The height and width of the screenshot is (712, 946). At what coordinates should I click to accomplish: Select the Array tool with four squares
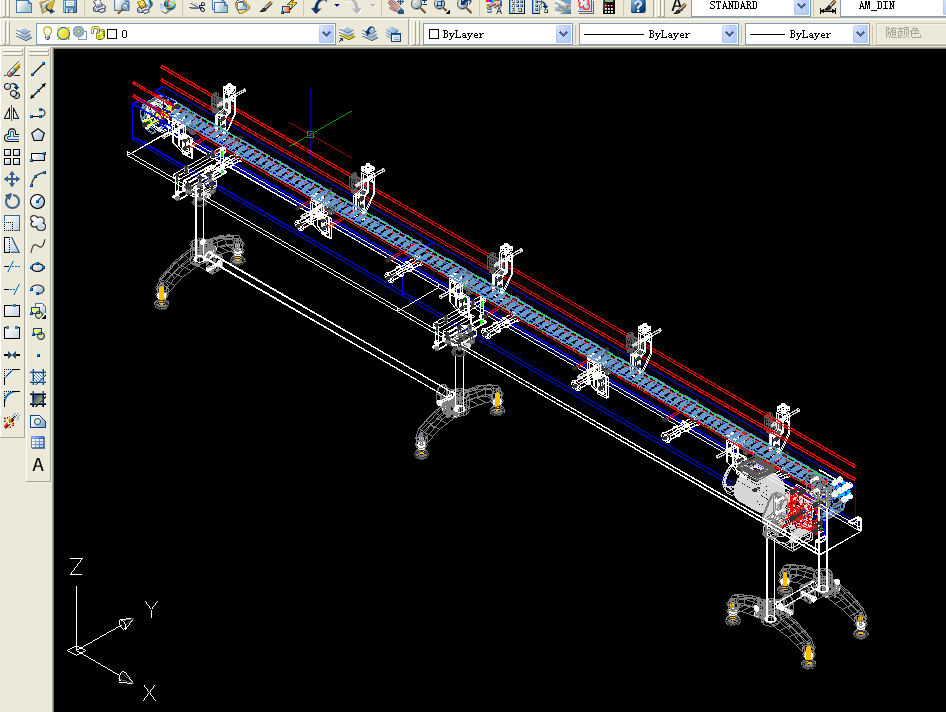(12, 157)
